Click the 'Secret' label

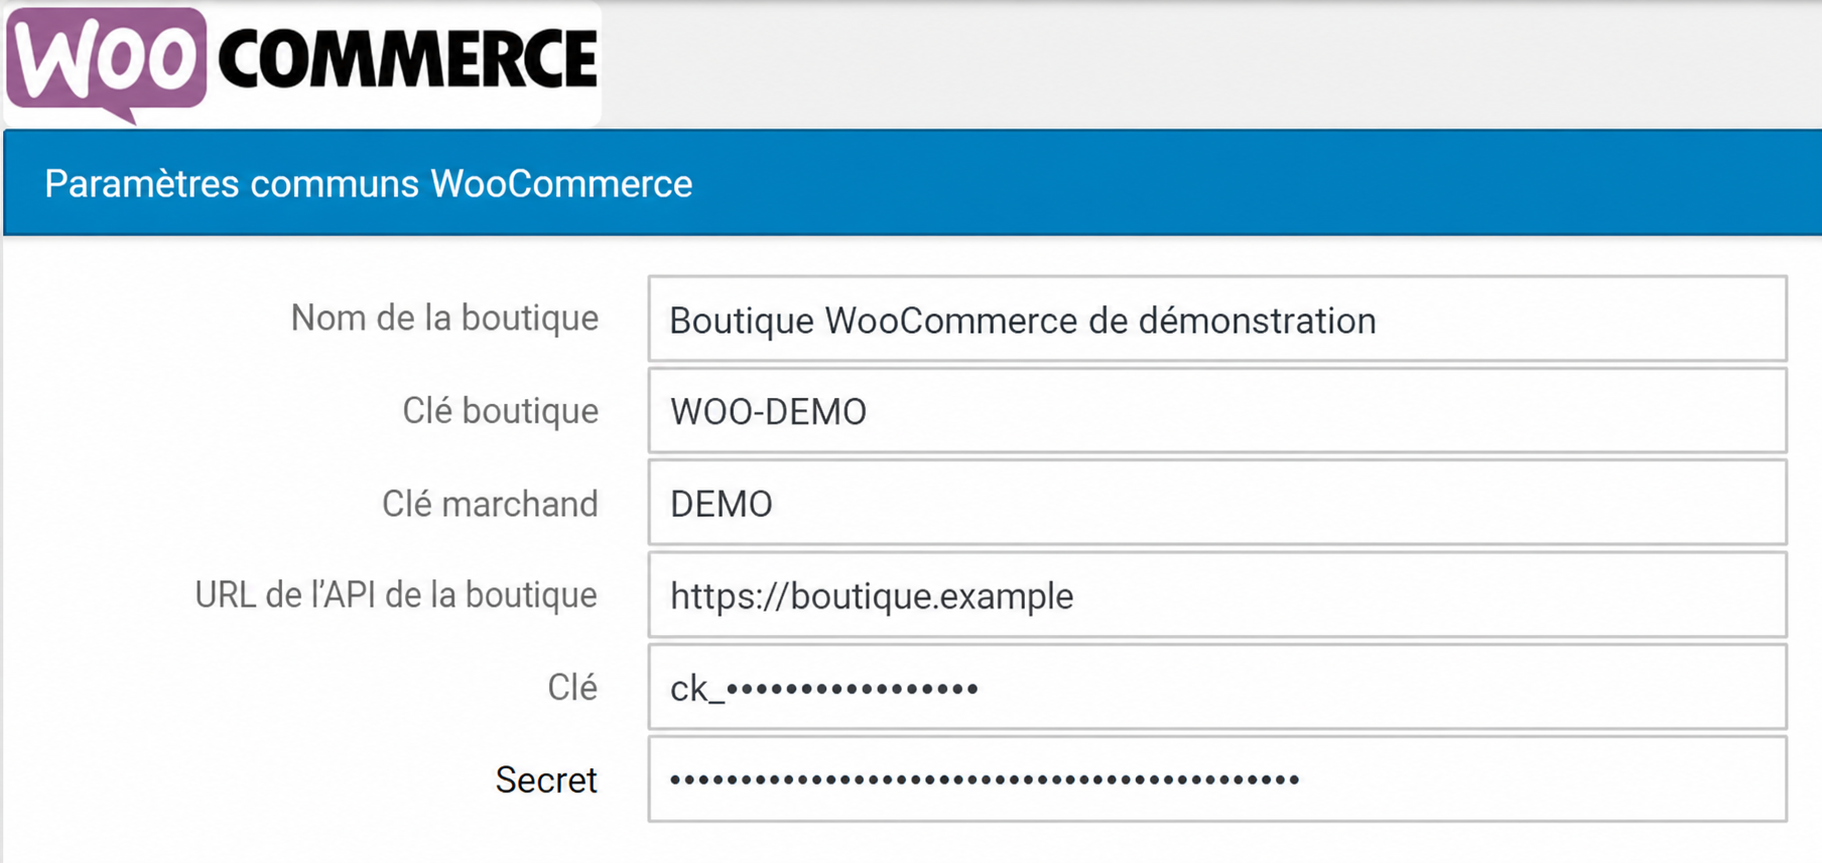coord(546,780)
